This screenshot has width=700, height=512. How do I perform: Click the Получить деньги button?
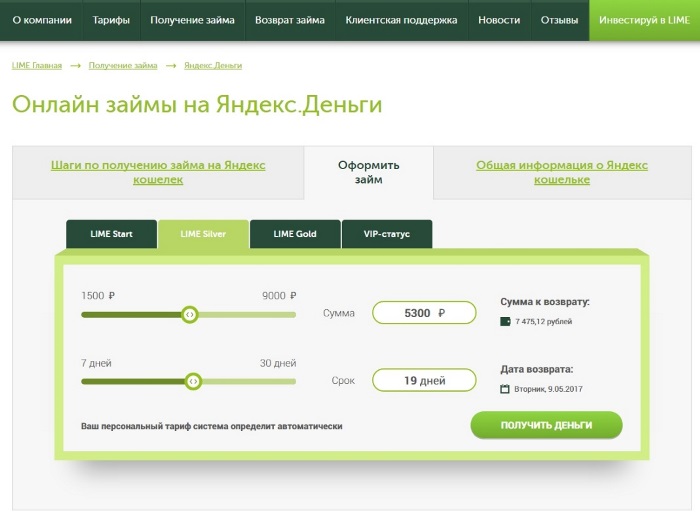[546, 425]
